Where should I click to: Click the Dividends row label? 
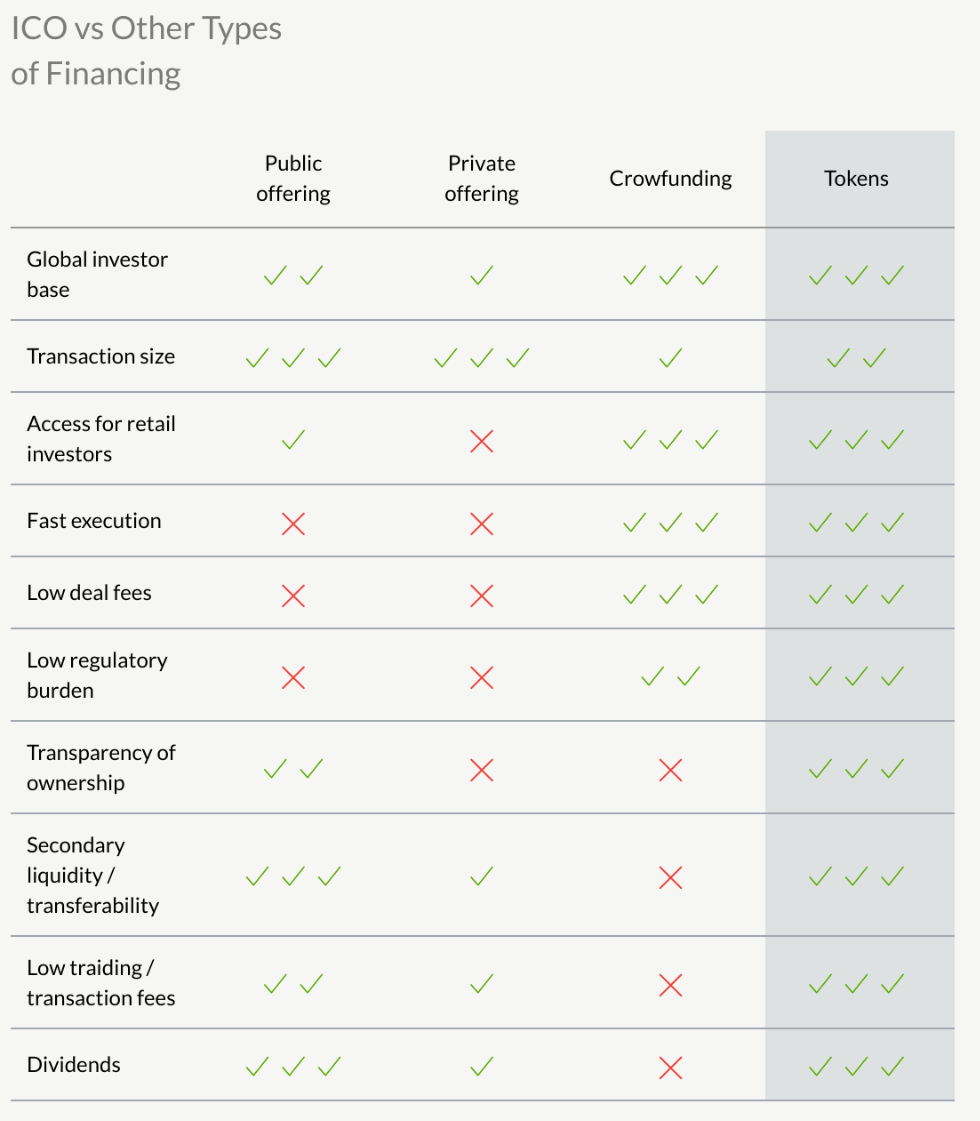(x=73, y=1064)
